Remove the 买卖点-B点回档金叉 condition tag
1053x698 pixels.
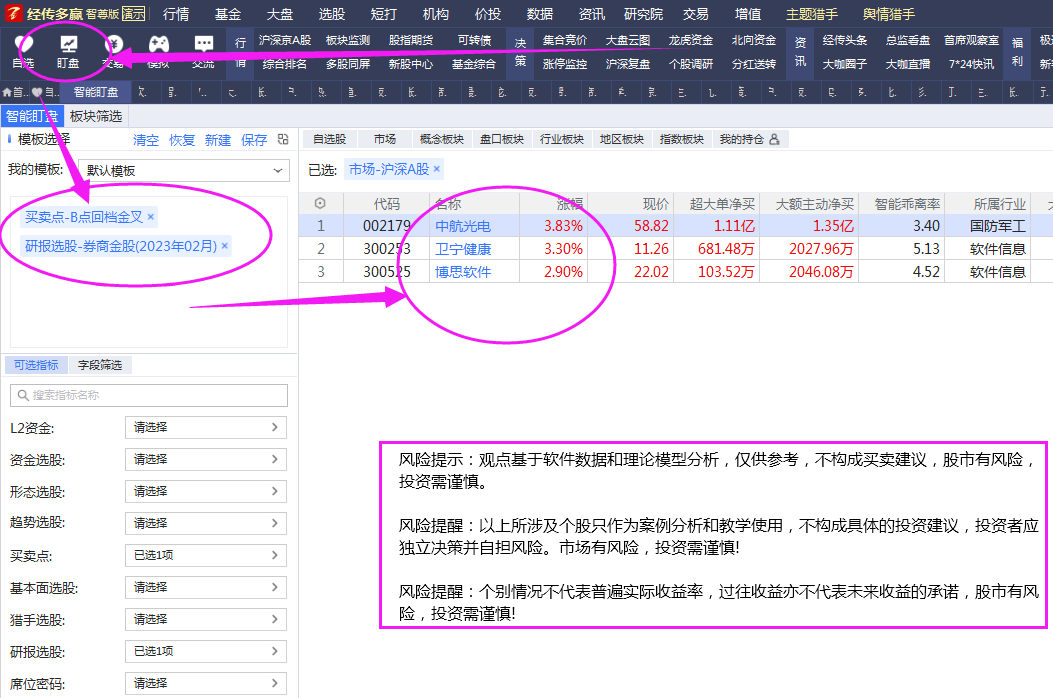(x=150, y=216)
